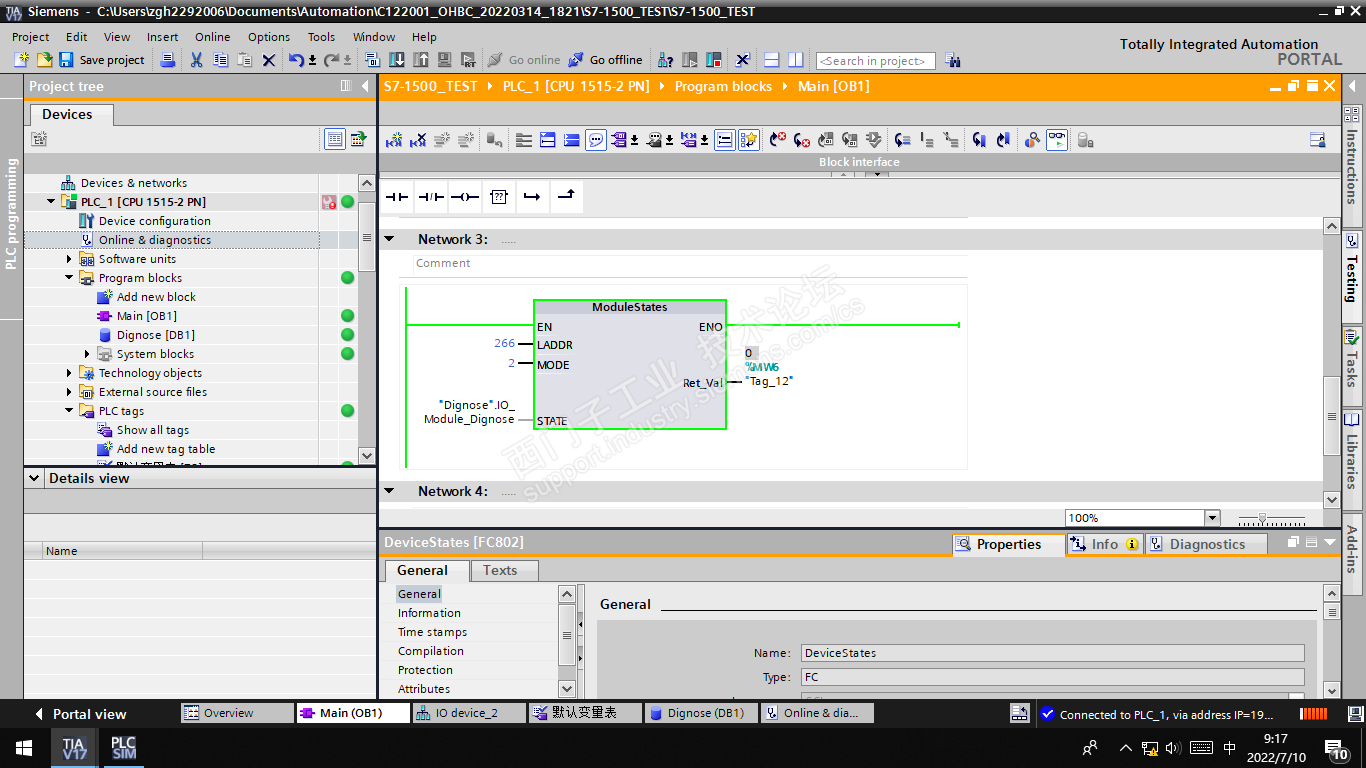Collapse the PLC_1 tree node

click(x=51, y=202)
